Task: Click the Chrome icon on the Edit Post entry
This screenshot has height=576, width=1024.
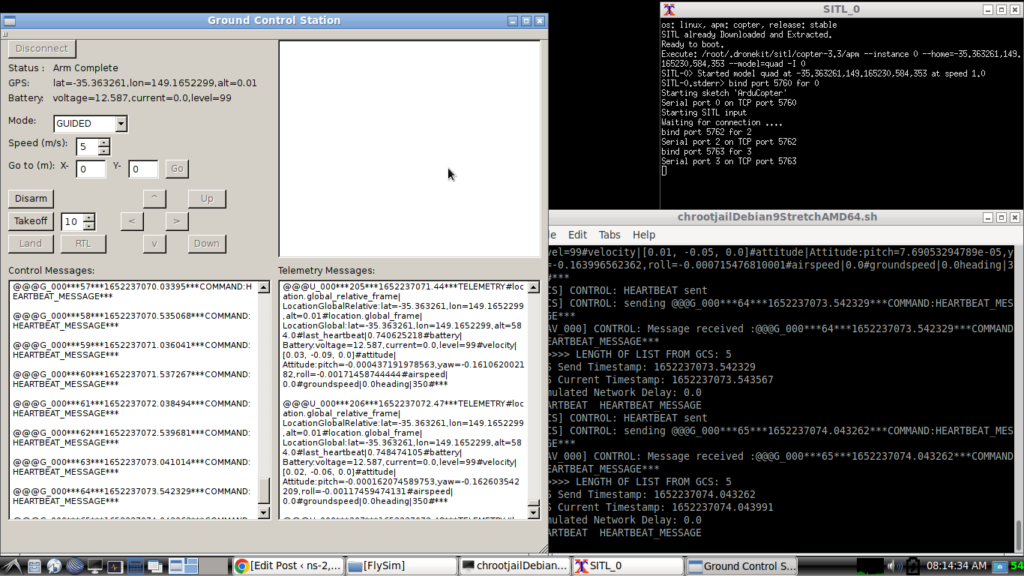Action: click(x=240, y=565)
